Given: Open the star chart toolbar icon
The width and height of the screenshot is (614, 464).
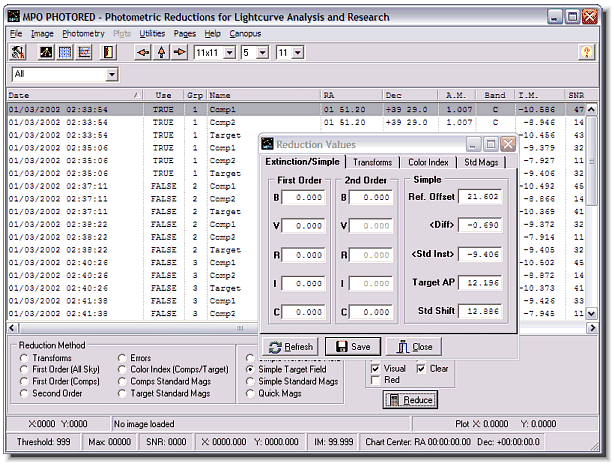Looking at the screenshot, I should click(46, 52).
